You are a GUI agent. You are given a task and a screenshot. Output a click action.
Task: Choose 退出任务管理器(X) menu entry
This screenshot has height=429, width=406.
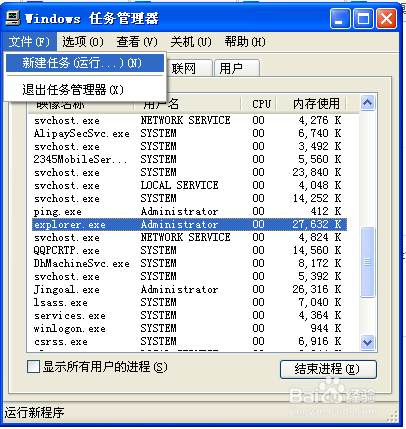click(85, 90)
